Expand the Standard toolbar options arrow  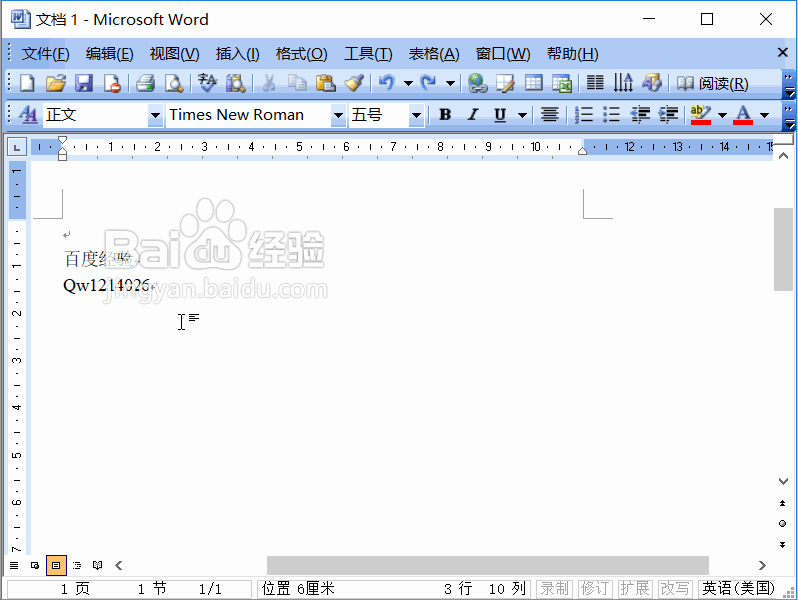click(x=789, y=84)
